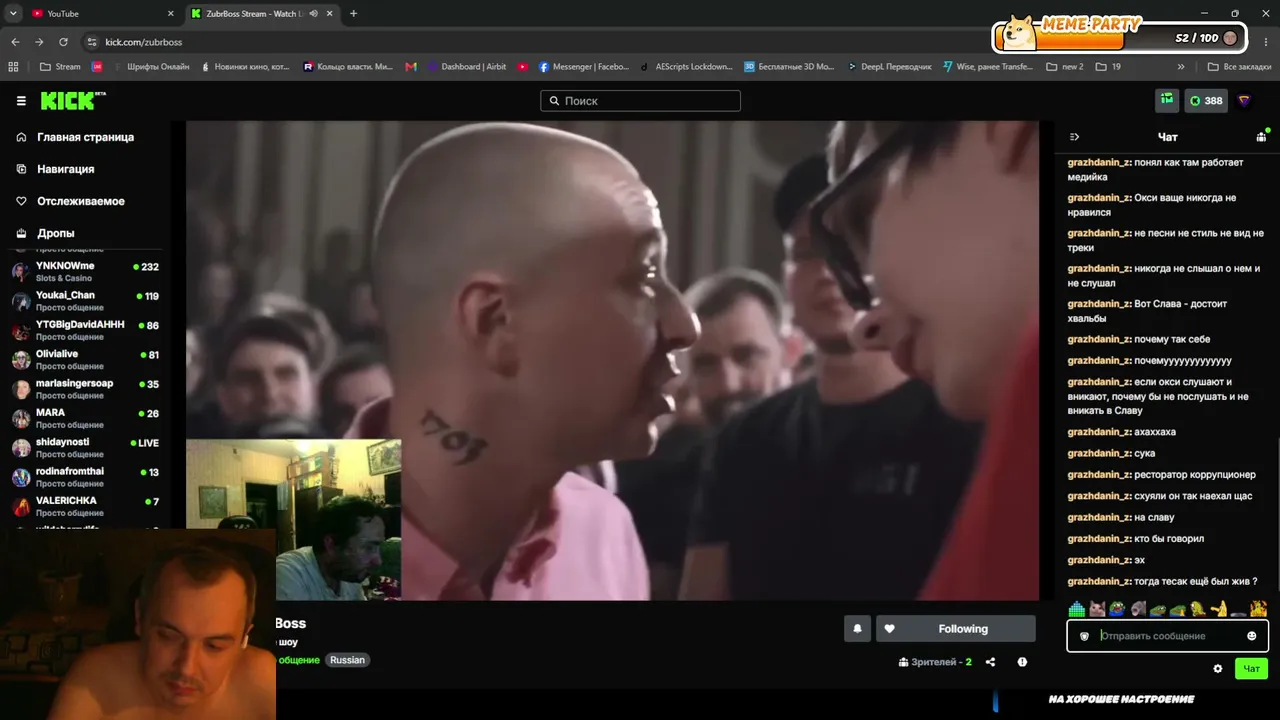Open the tab search dropdown

pos(13,14)
